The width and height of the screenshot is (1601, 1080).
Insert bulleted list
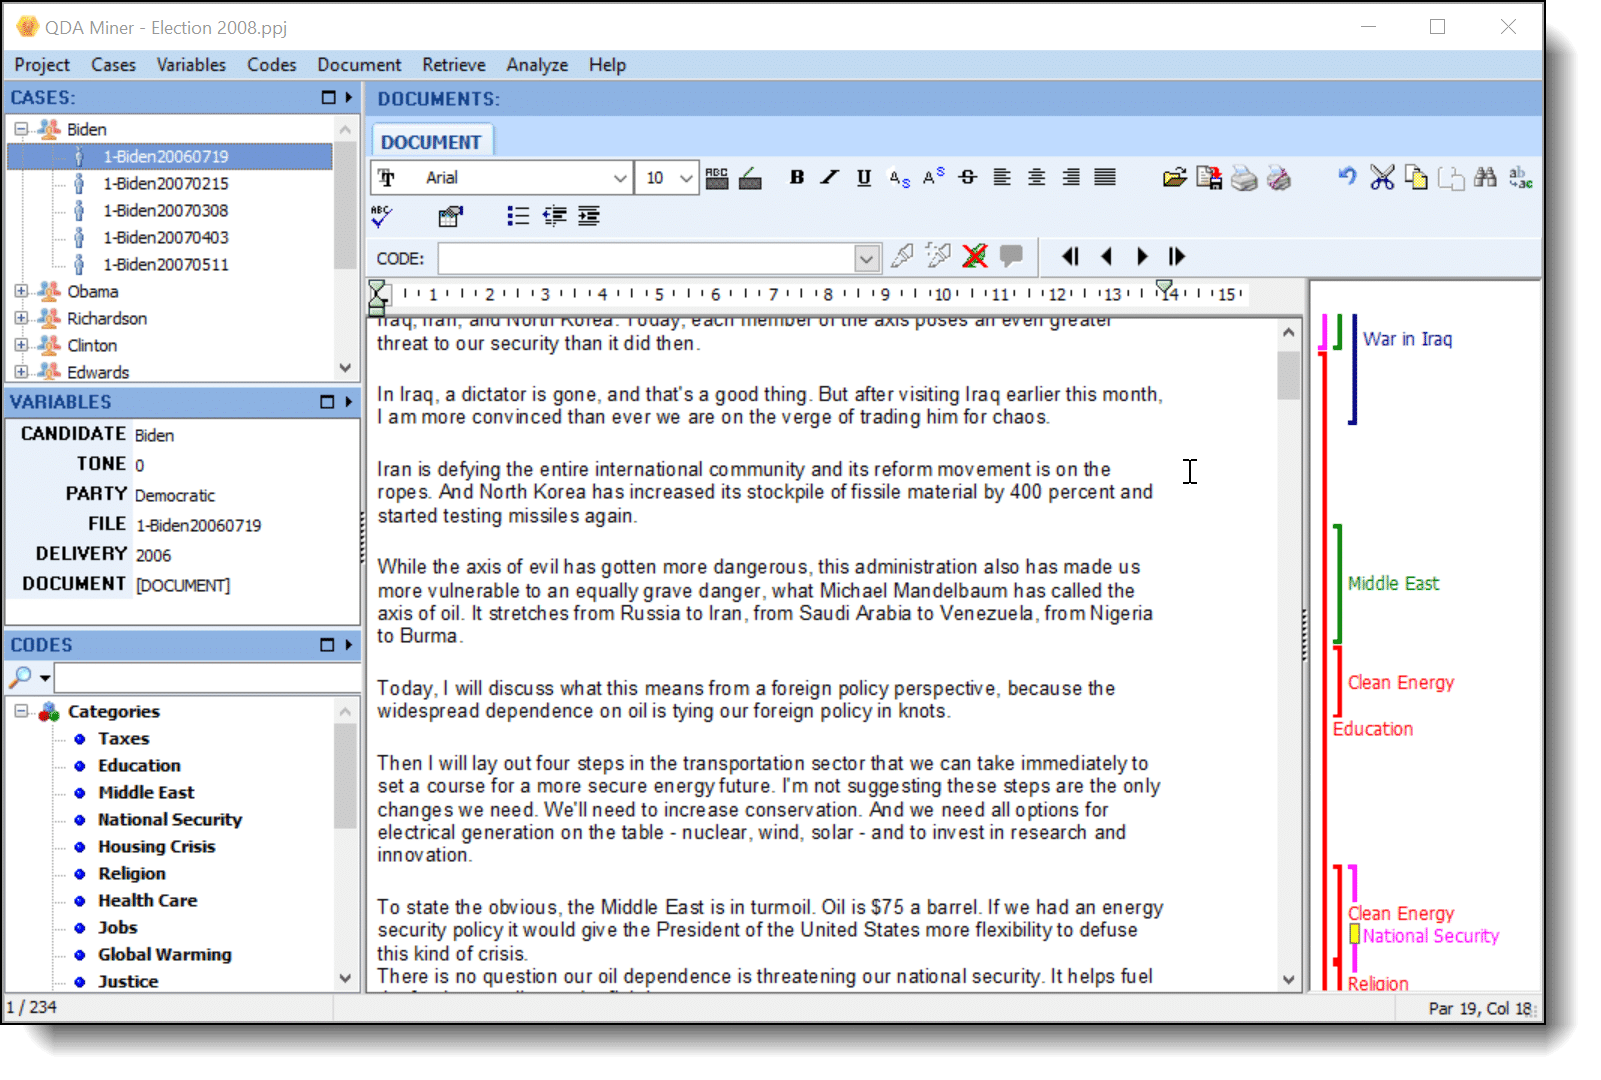[x=518, y=216]
